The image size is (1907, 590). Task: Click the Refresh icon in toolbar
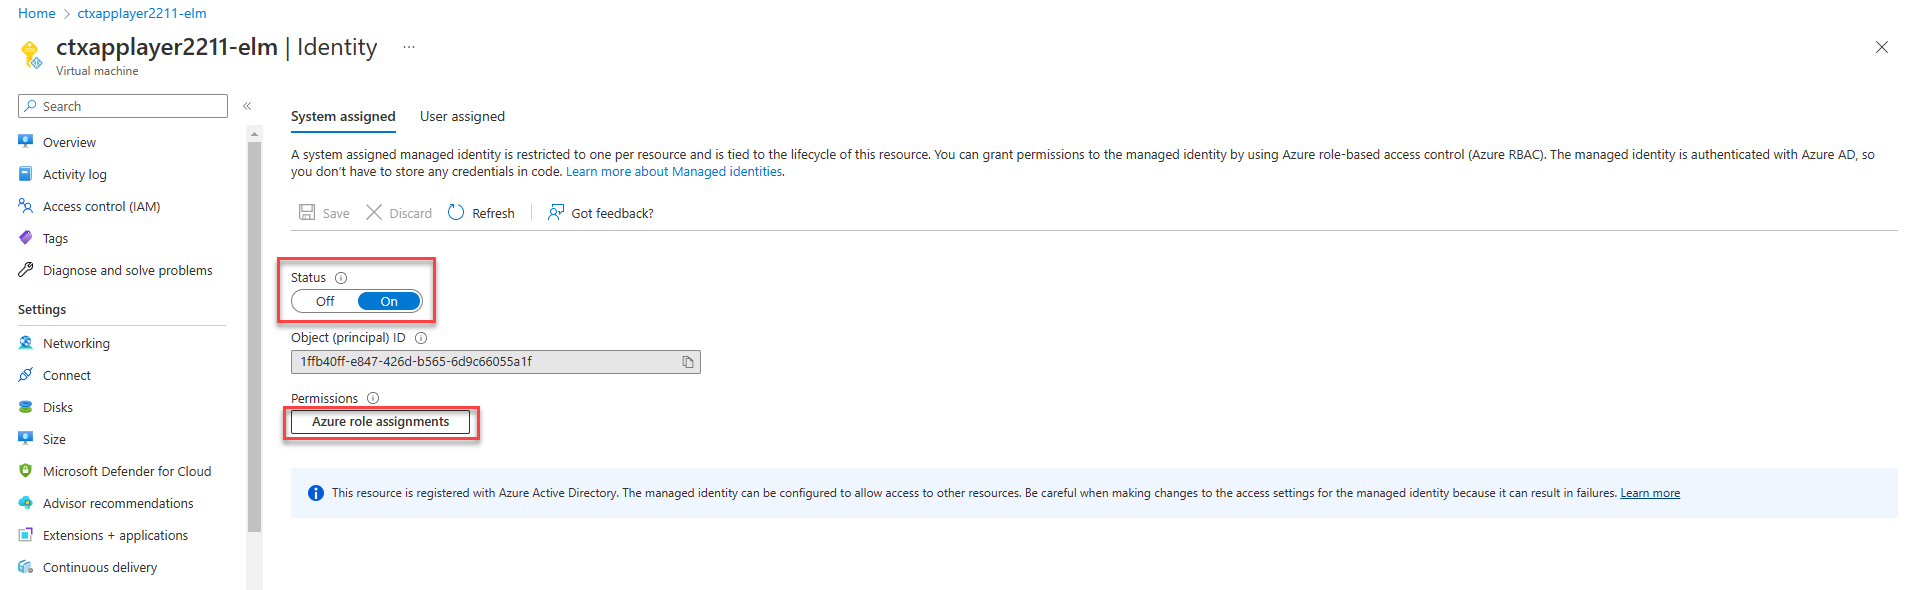click(x=456, y=213)
